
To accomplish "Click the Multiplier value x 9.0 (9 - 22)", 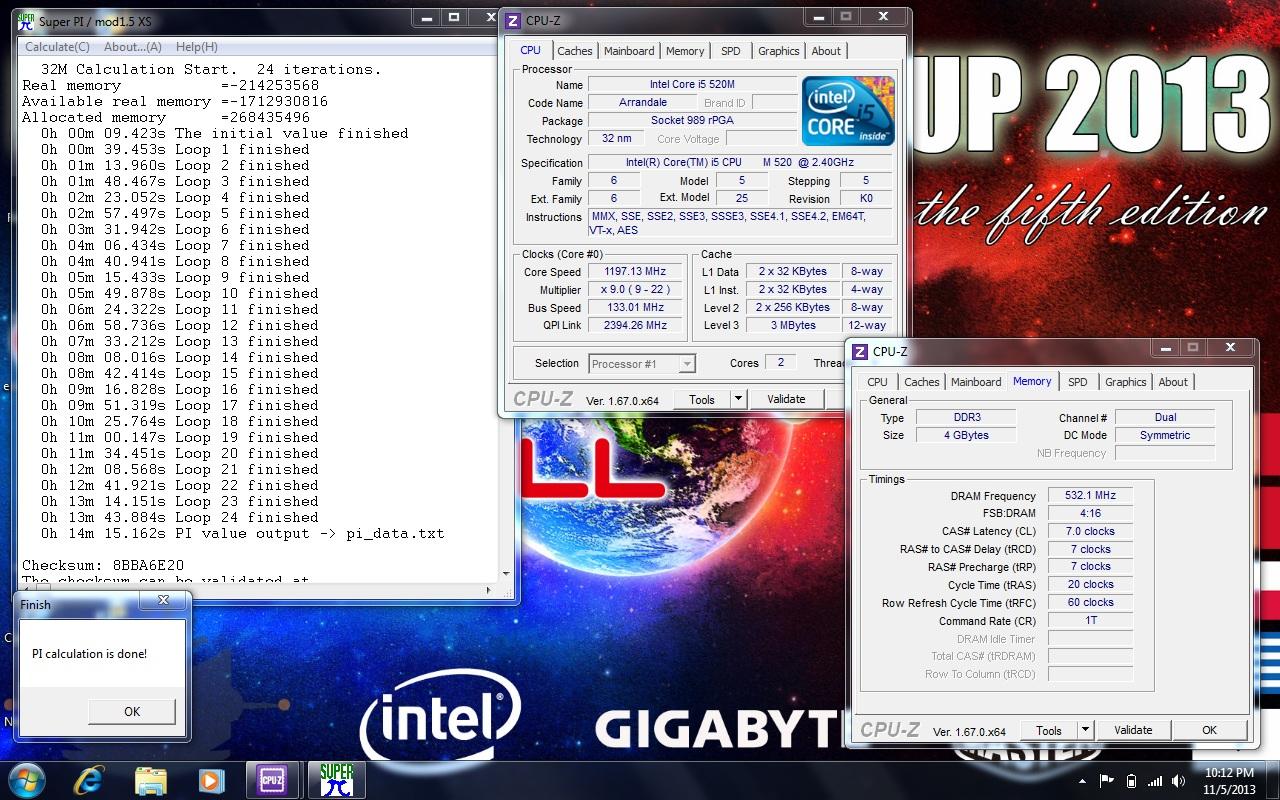I will coord(635,290).
